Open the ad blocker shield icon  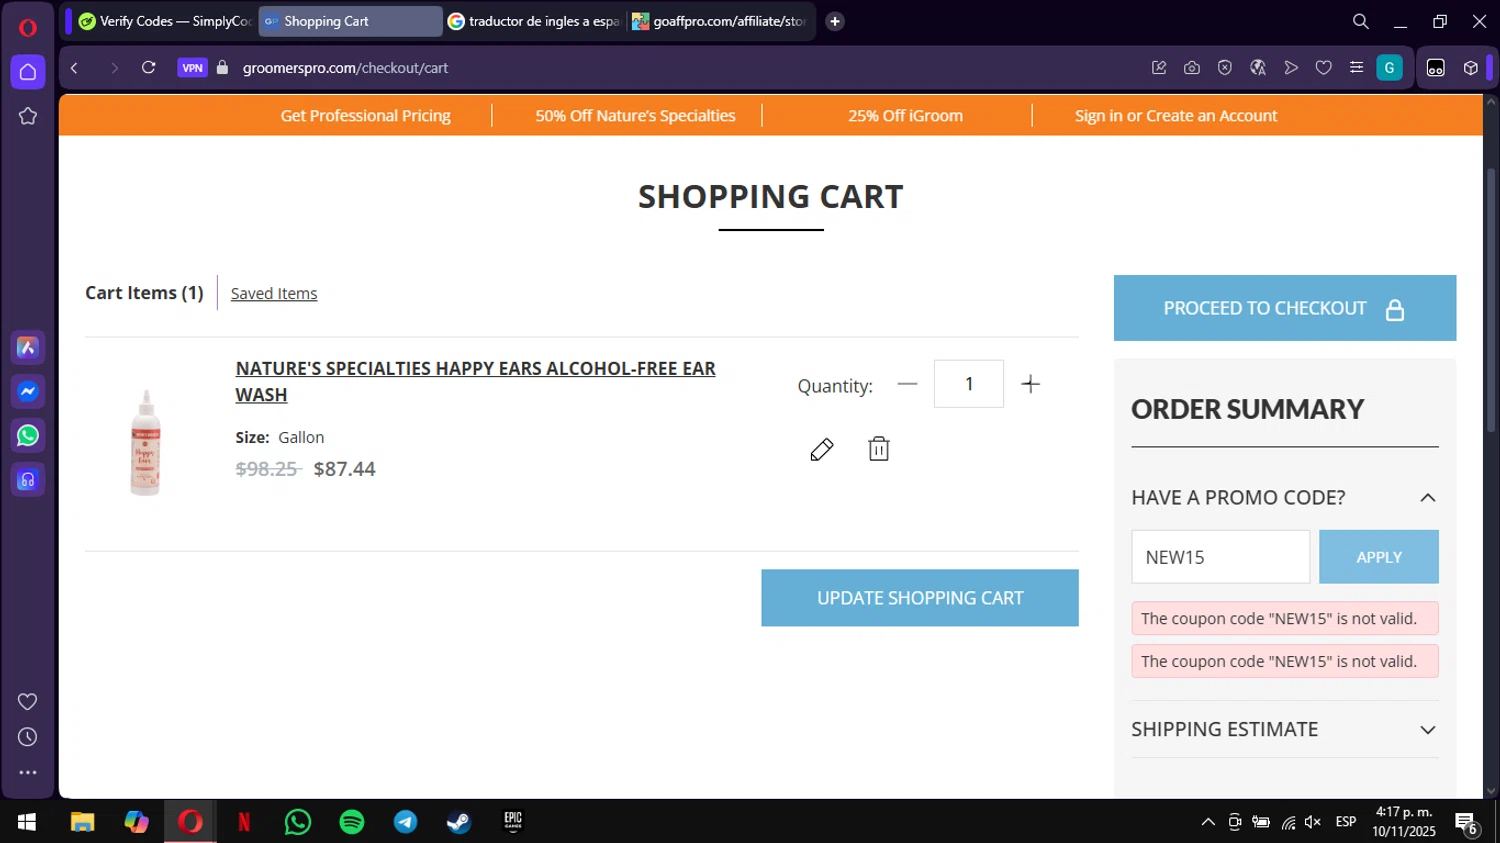point(1225,68)
